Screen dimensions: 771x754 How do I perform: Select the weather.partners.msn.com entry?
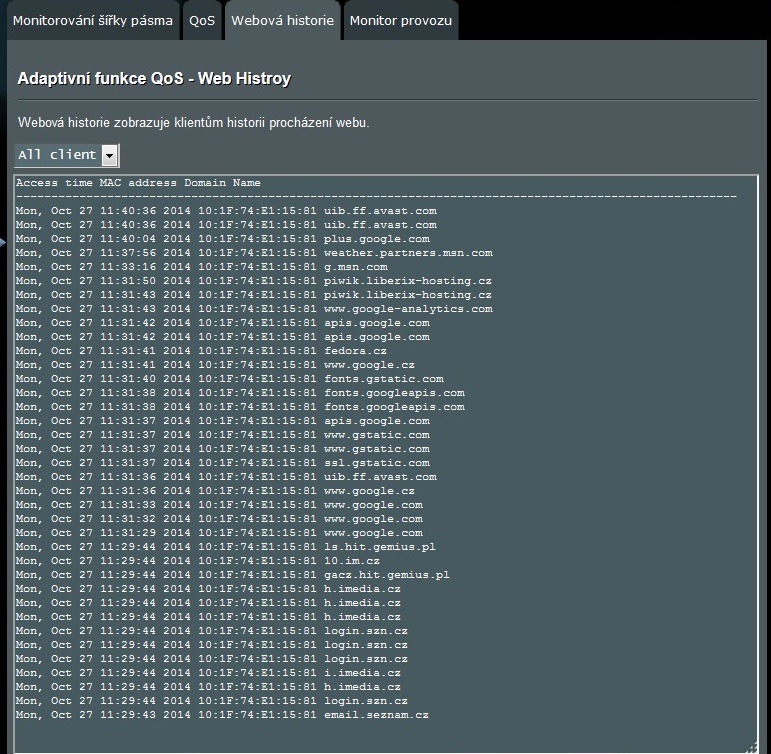pos(254,253)
